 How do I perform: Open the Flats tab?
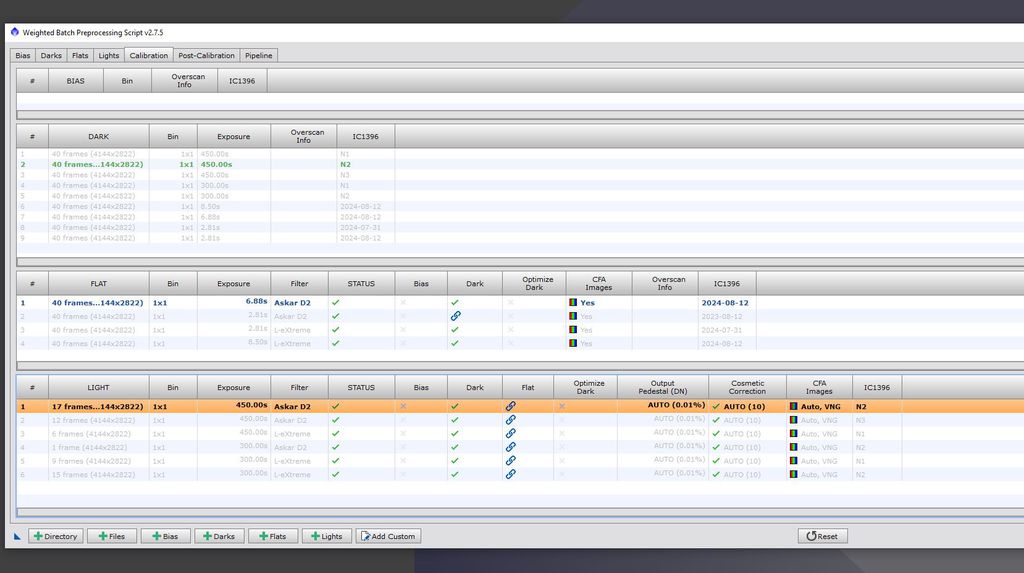(x=80, y=56)
